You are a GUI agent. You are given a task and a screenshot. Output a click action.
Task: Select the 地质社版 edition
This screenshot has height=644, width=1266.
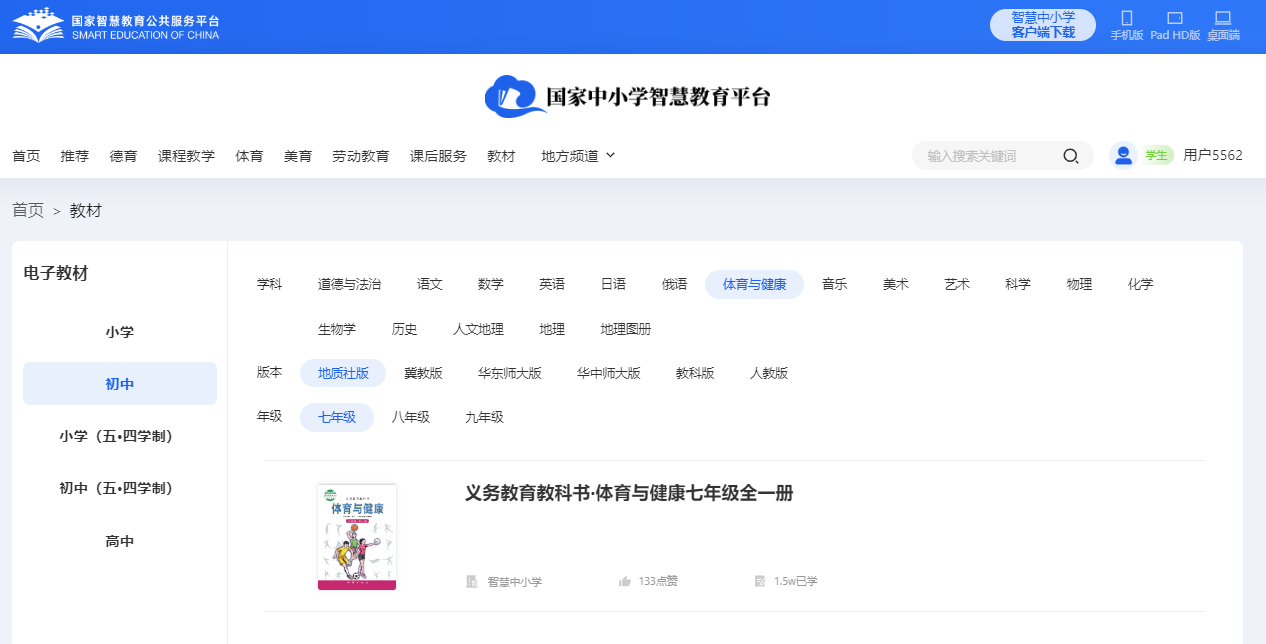pyautogui.click(x=344, y=373)
